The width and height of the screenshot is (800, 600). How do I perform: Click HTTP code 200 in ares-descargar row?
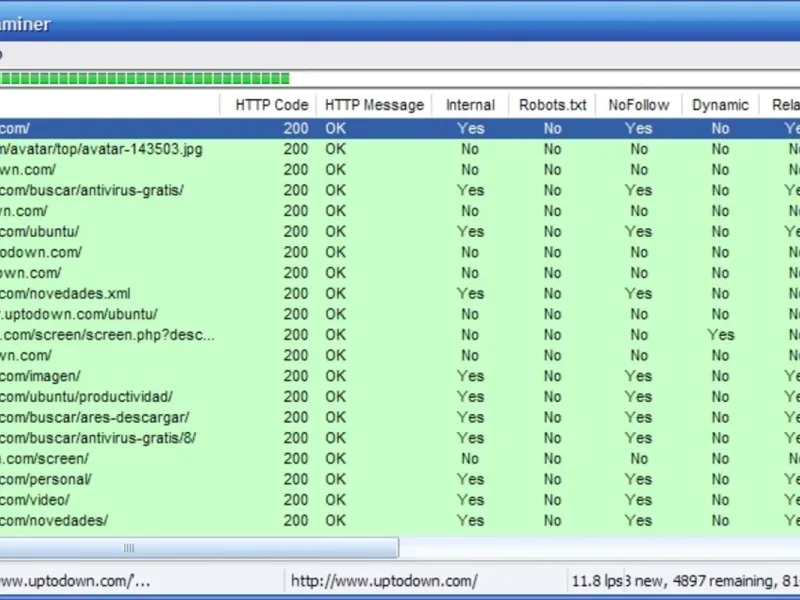pos(296,417)
